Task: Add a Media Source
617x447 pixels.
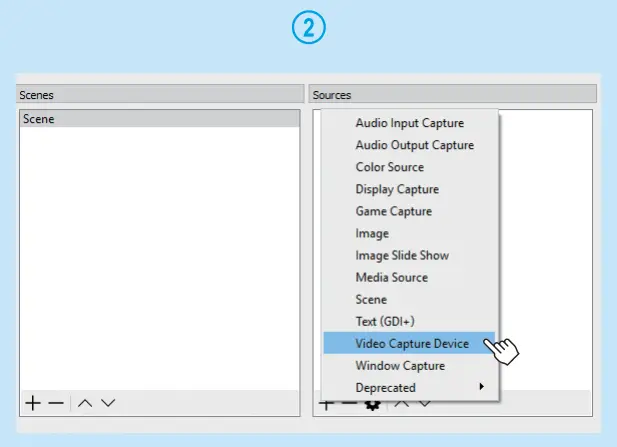Action: [409, 277]
